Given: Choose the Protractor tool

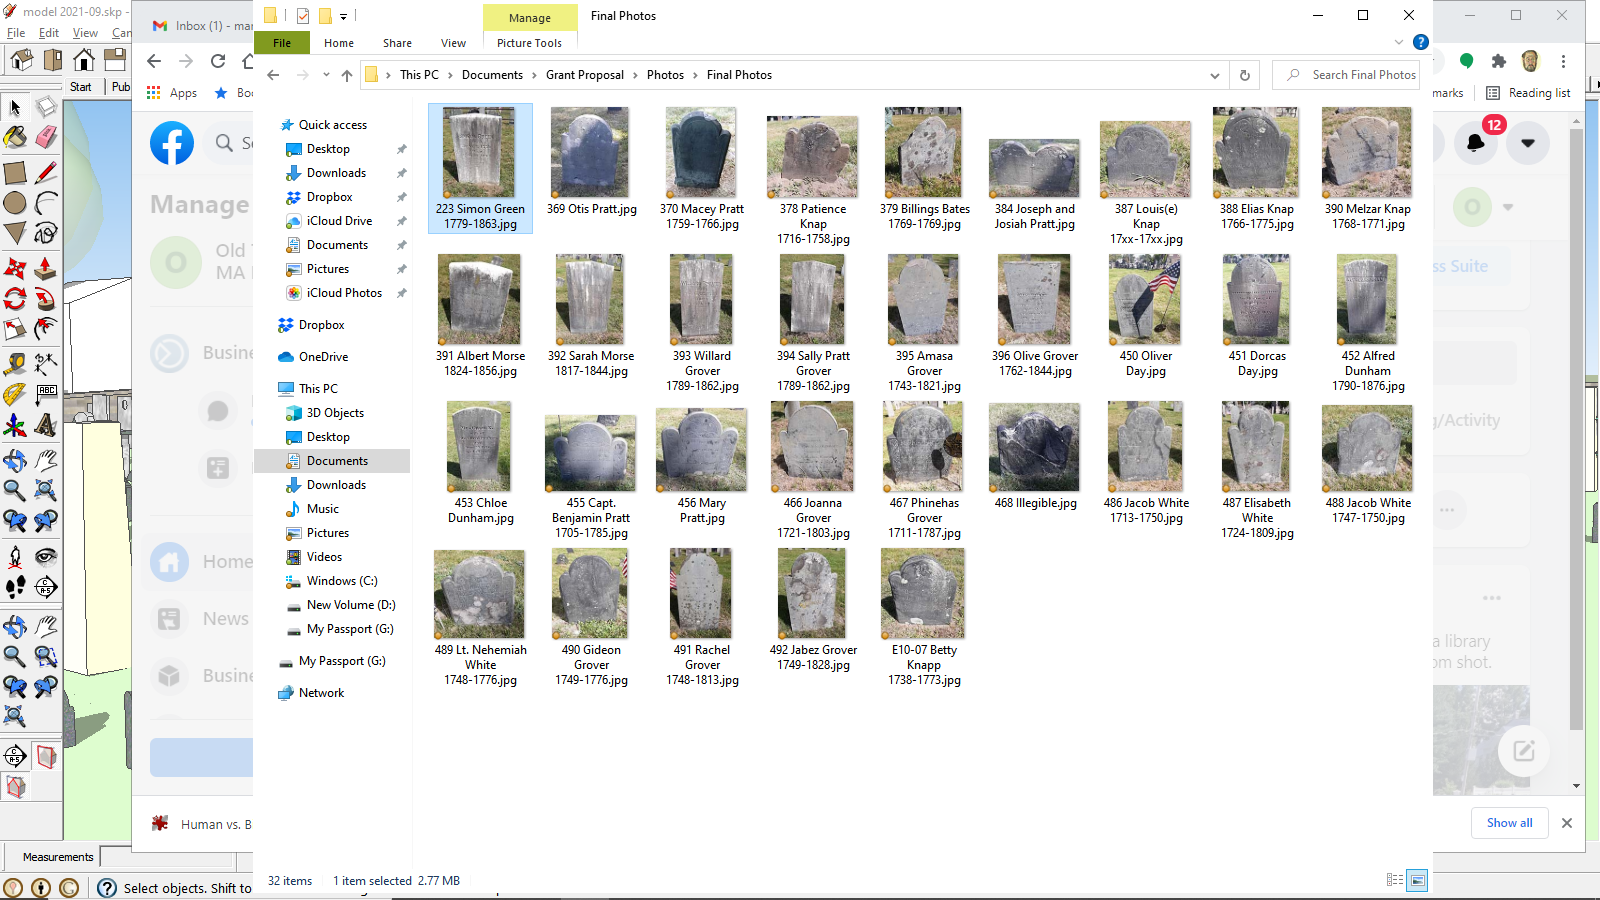Looking at the screenshot, I should click(x=15, y=394).
